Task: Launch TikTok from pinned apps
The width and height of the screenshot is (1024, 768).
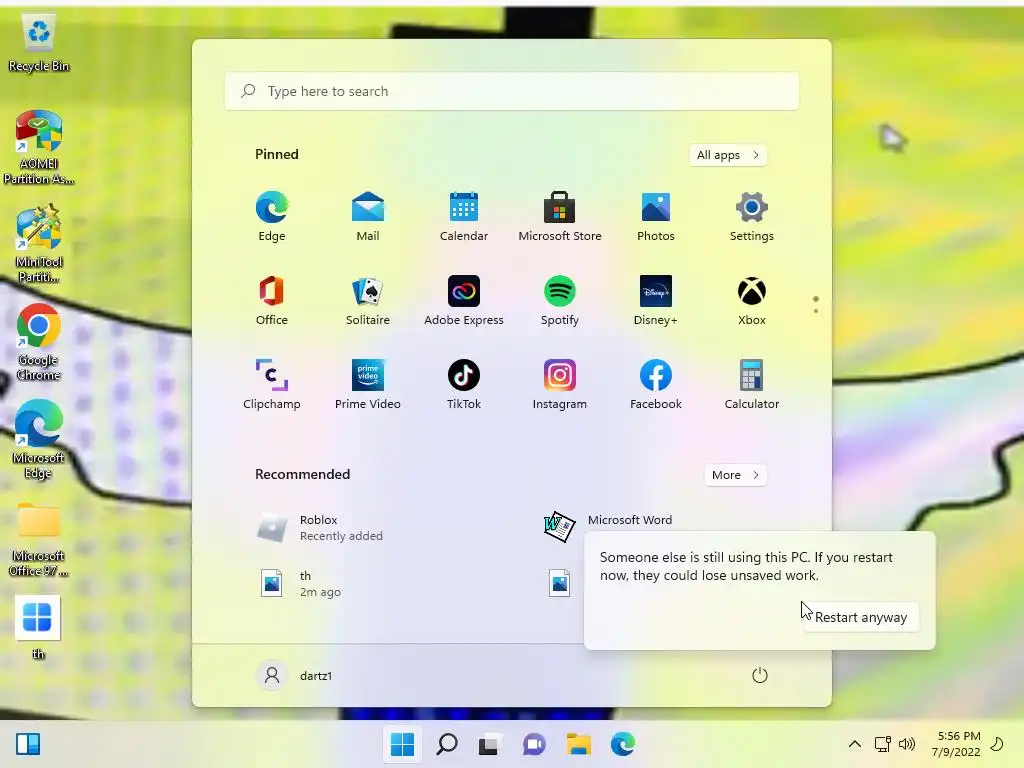Action: [x=464, y=385]
